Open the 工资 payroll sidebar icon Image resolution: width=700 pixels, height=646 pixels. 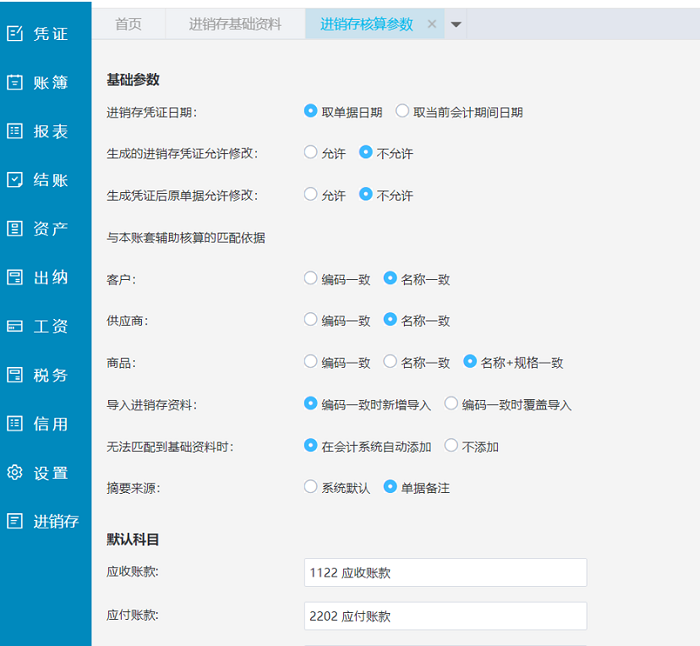(15, 326)
